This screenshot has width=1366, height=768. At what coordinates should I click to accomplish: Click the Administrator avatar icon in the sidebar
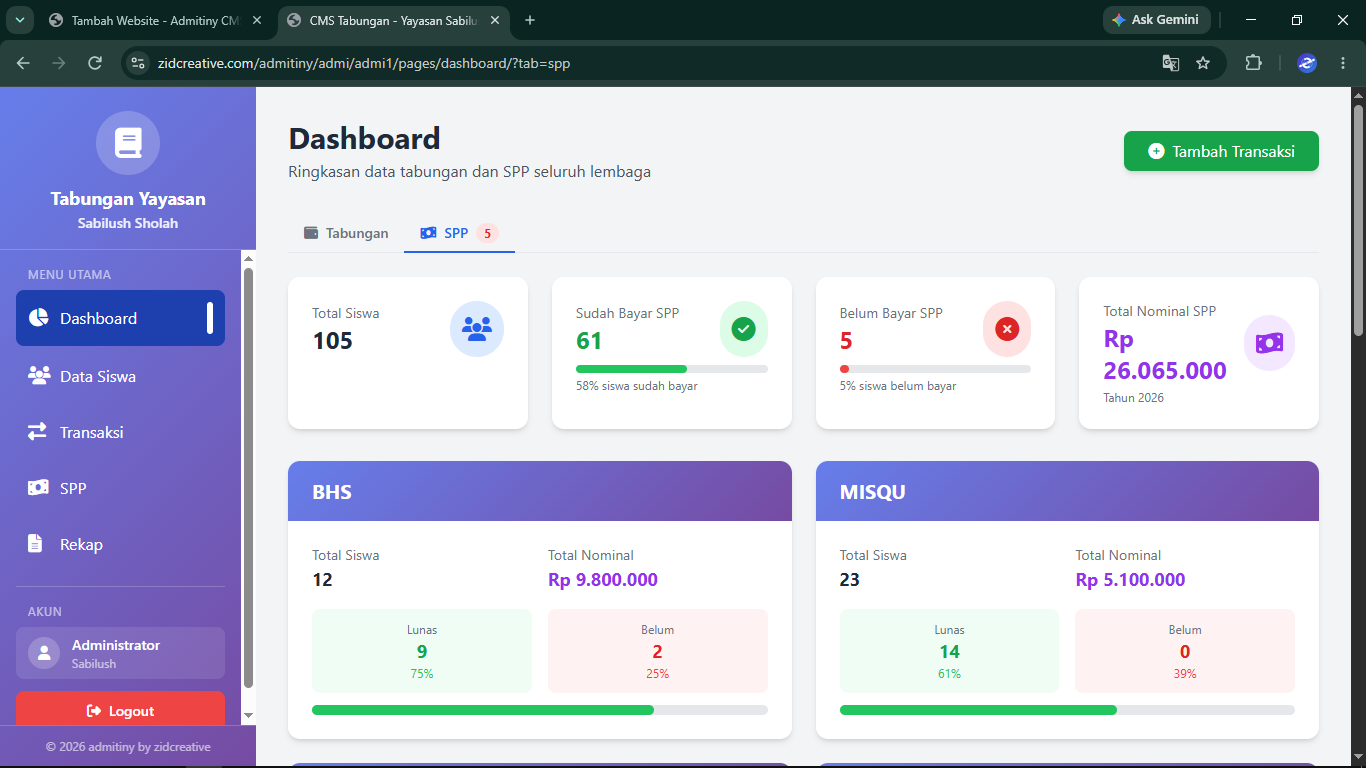[44, 653]
